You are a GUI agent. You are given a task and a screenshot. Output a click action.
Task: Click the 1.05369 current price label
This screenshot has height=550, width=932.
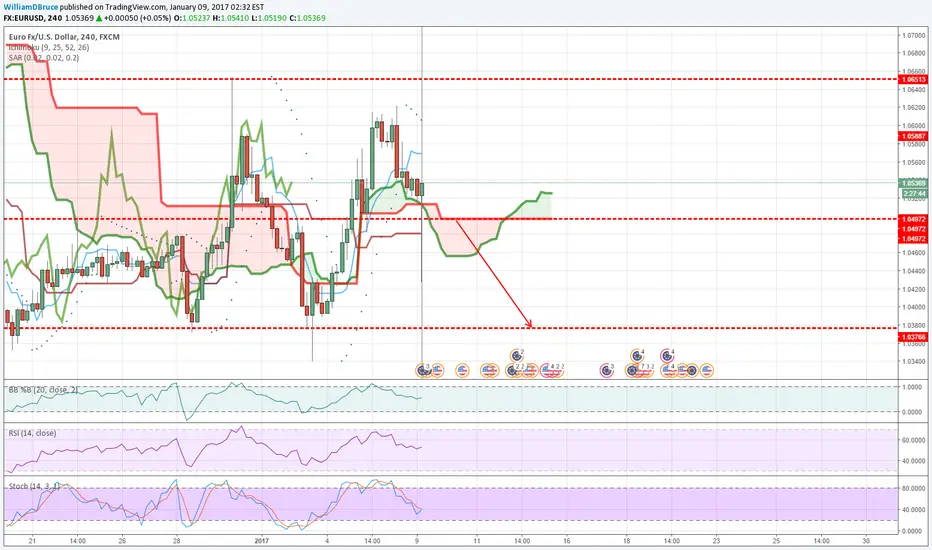click(914, 183)
